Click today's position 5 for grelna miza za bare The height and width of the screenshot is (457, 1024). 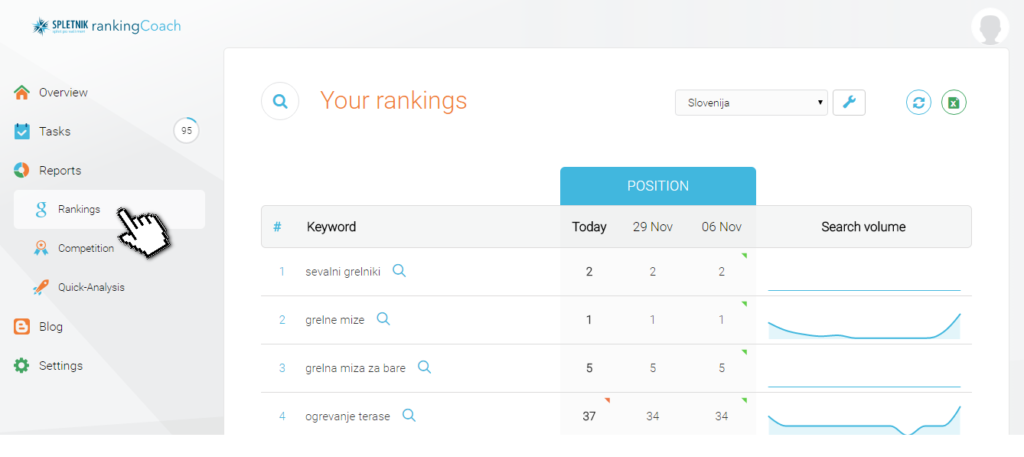point(589,368)
